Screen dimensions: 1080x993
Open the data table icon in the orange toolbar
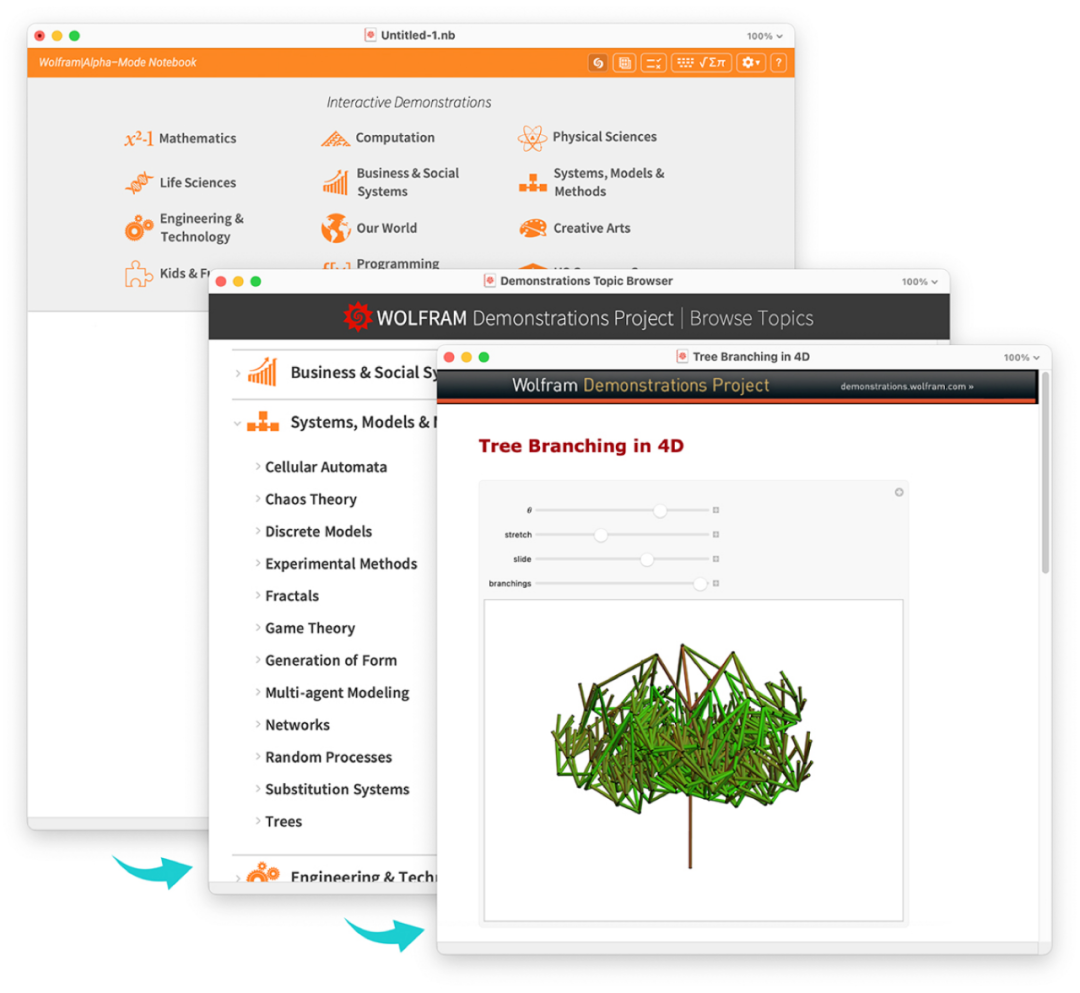[x=624, y=63]
